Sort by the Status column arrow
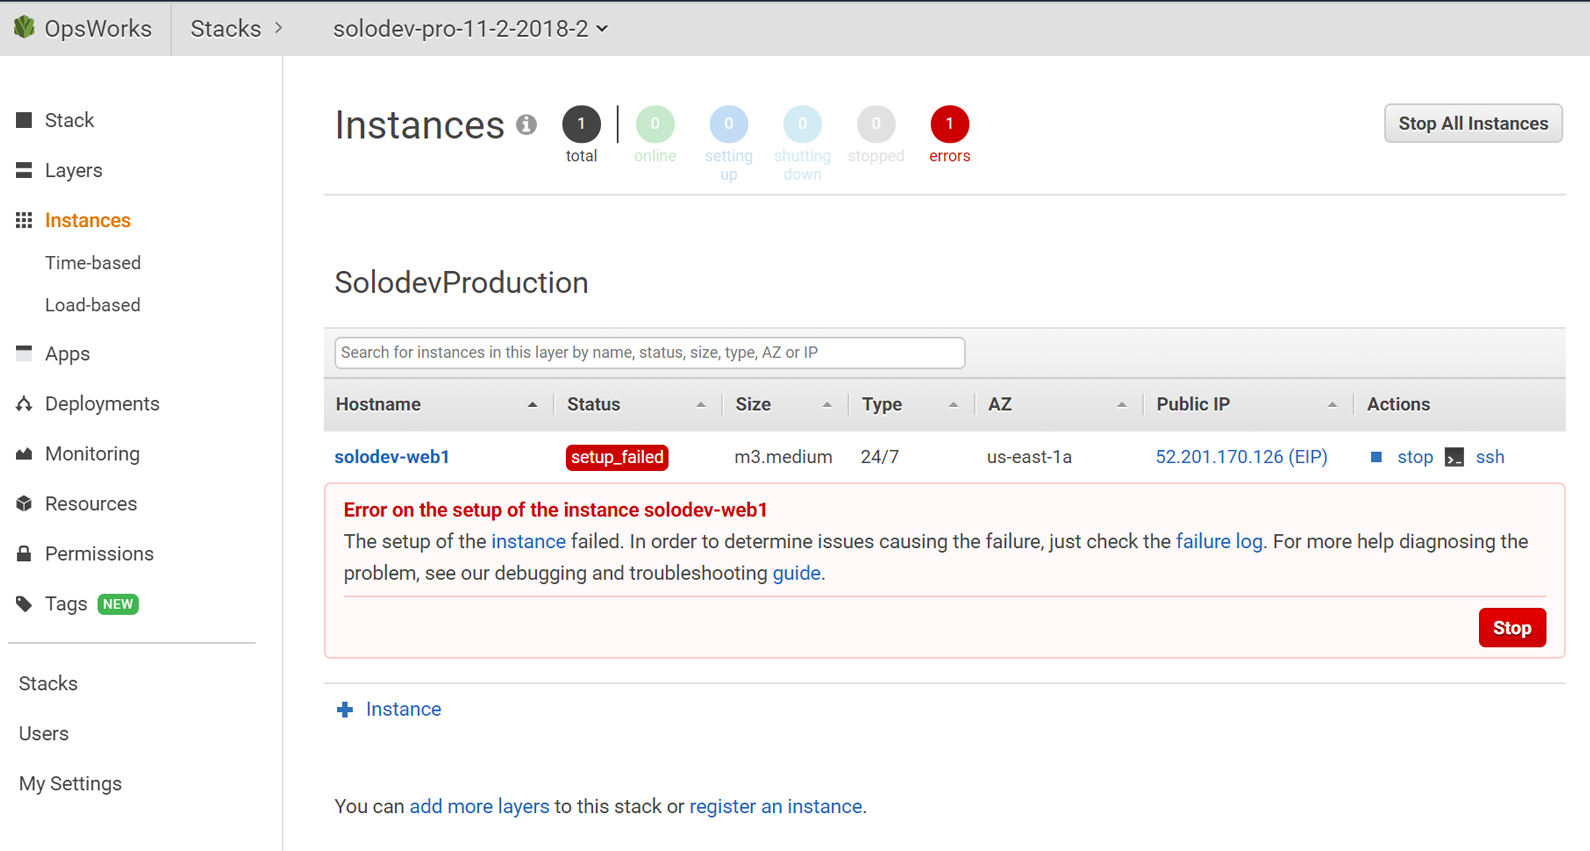 click(700, 405)
